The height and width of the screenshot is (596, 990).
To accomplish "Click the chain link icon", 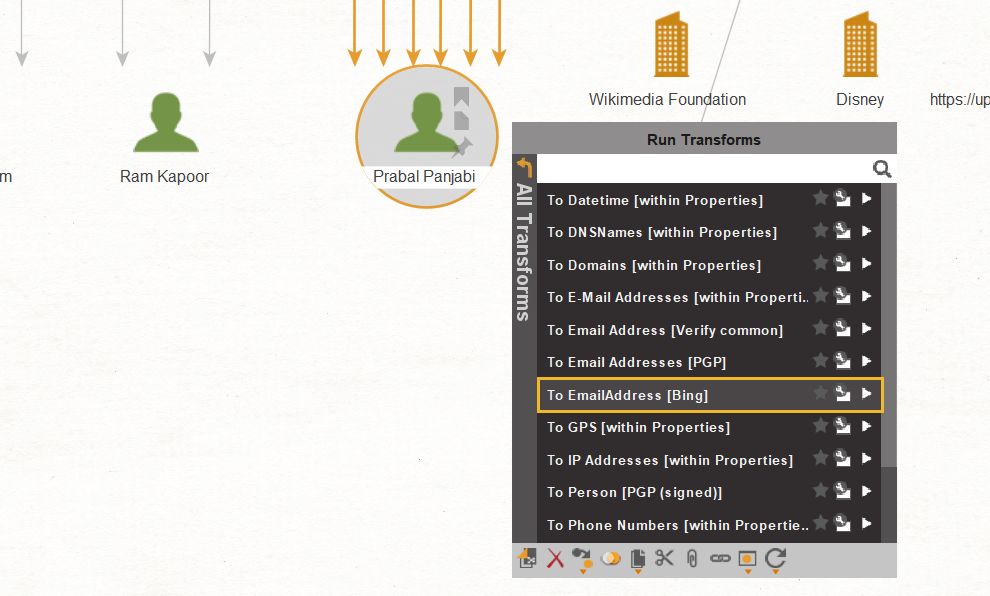I will tap(720, 558).
